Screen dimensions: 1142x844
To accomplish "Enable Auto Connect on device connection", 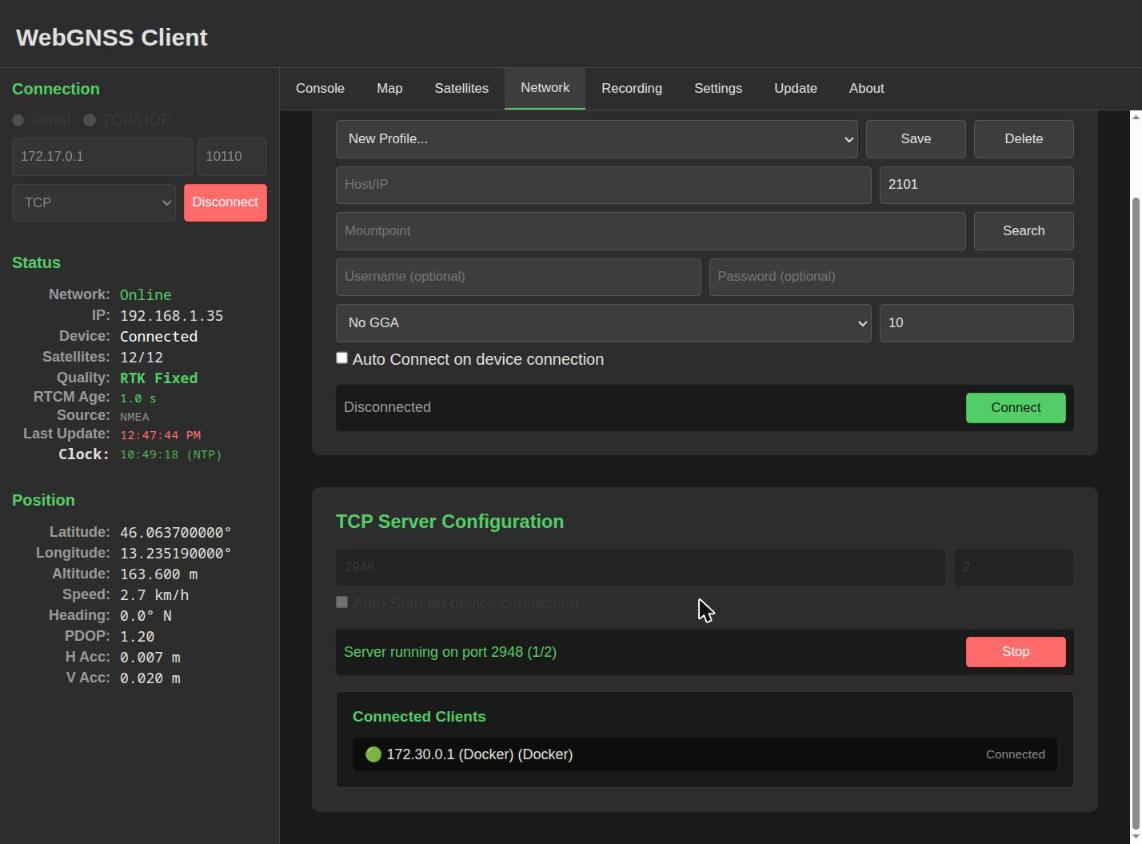I will (x=342, y=358).
